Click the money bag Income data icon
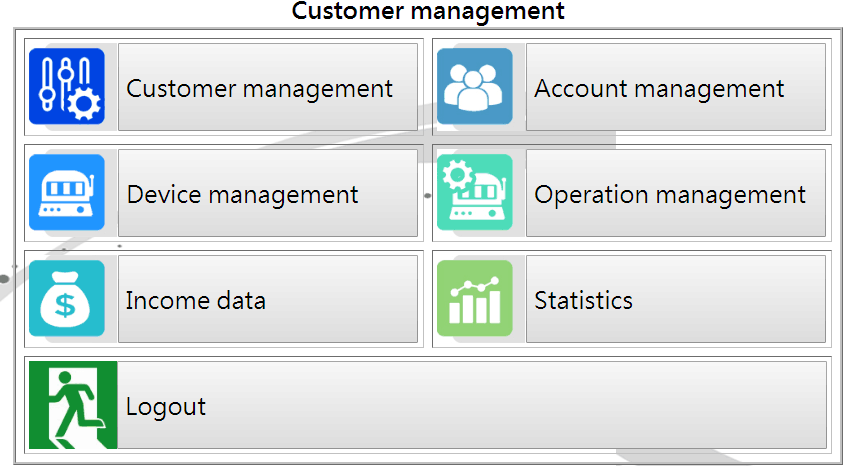 click(67, 298)
